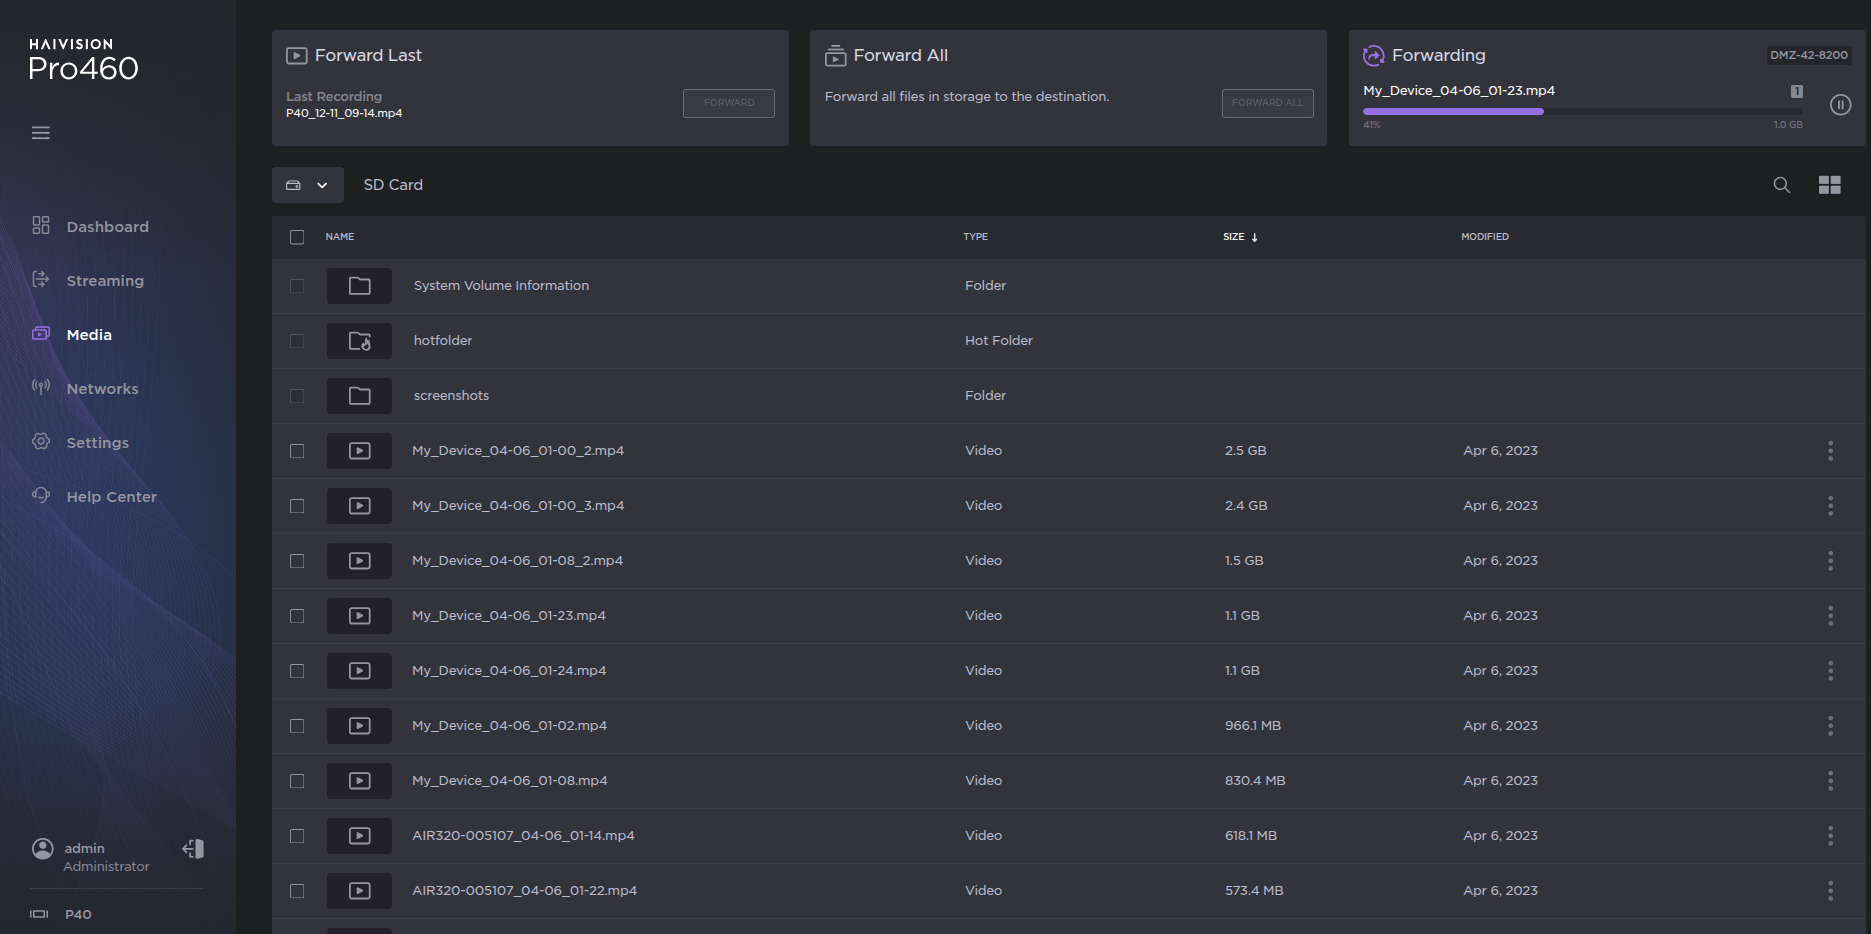Image resolution: width=1871 pixels, height=934 pixels.
Task: Open the hotfolder folder icon
Action: [x=359, y=341]
